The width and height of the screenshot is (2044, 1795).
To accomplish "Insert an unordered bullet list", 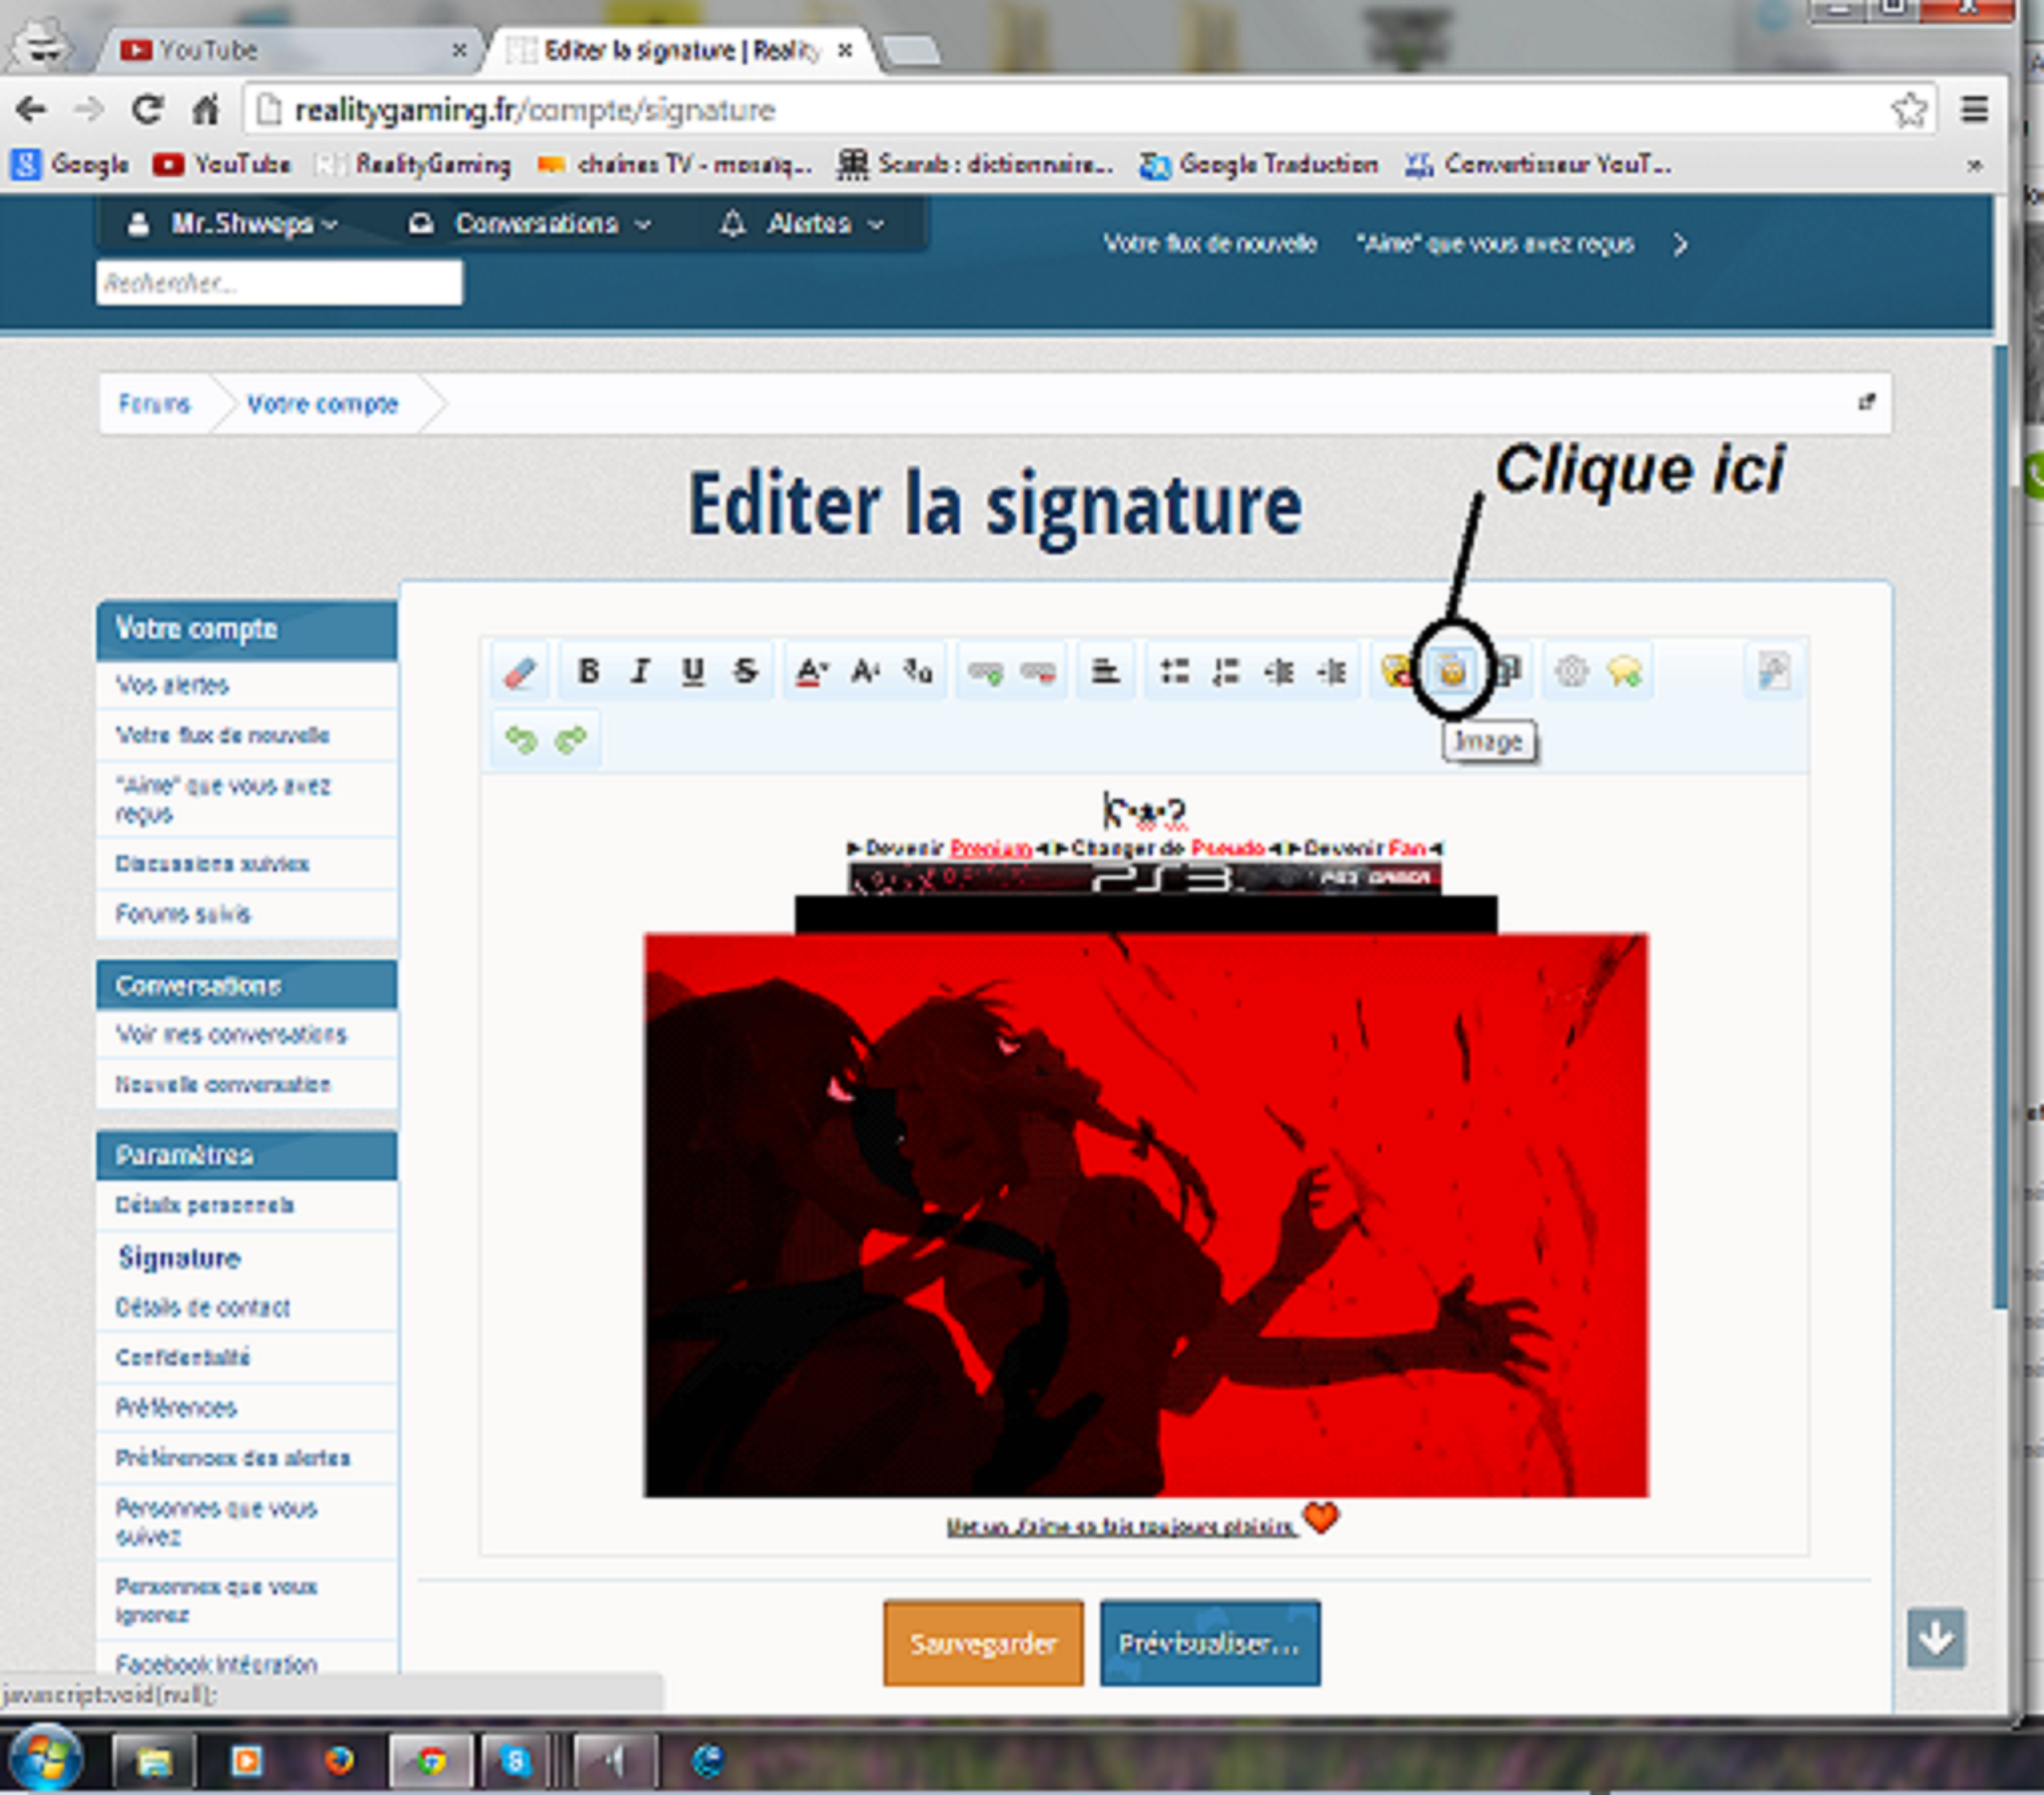I will 1174,671.
